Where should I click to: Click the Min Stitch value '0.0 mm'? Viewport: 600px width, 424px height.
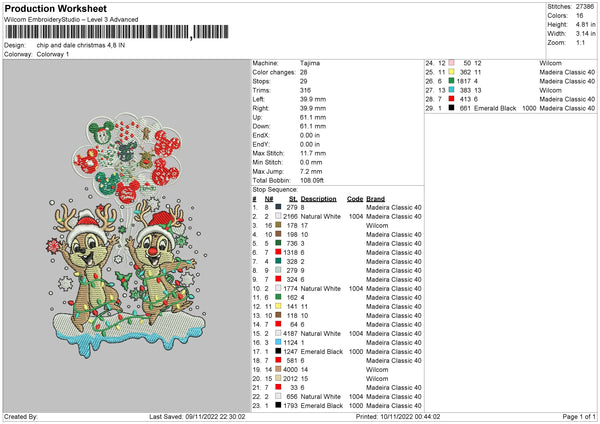[x=311, y=162]
